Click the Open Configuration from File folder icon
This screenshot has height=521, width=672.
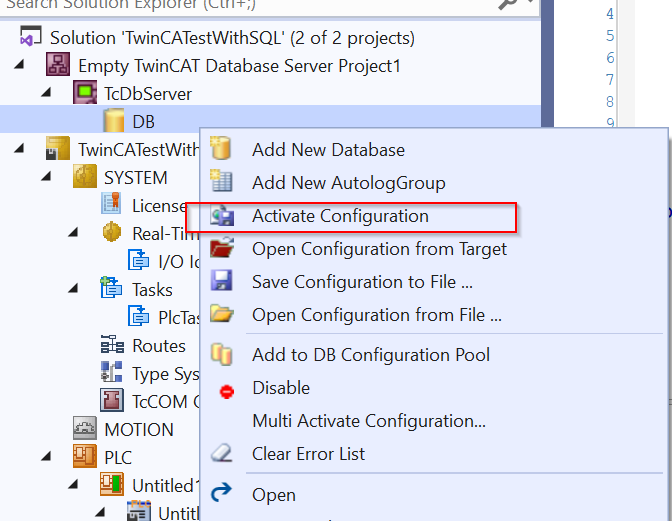tap(222, 313)
